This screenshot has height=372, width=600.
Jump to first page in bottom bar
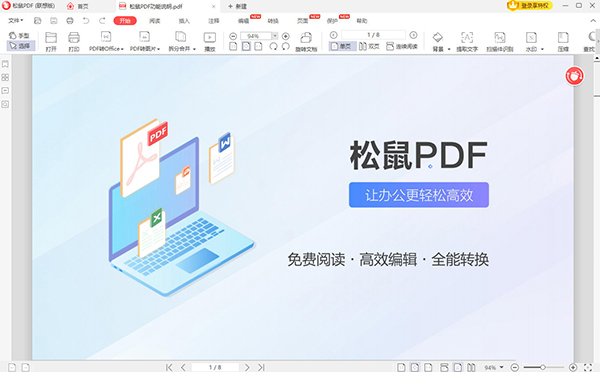pyautogui.click(x=169, y=367)
